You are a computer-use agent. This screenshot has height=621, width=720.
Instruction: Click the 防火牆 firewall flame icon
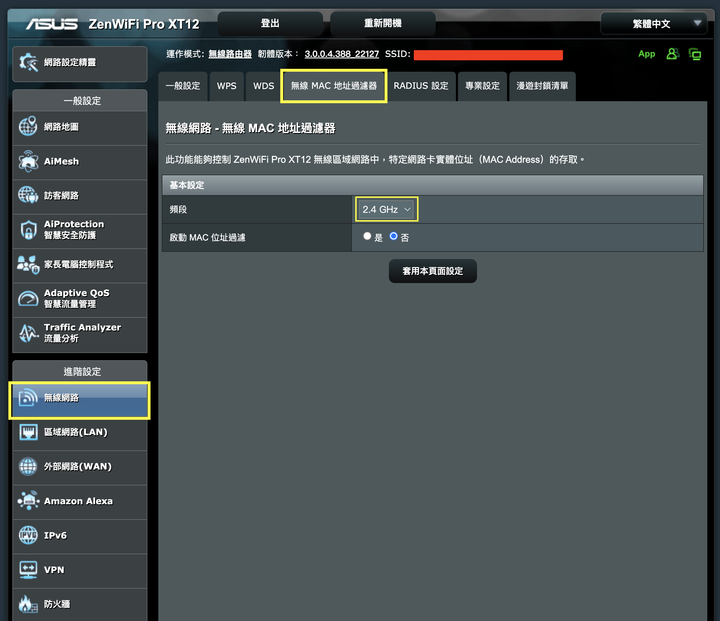coord(28,604)
